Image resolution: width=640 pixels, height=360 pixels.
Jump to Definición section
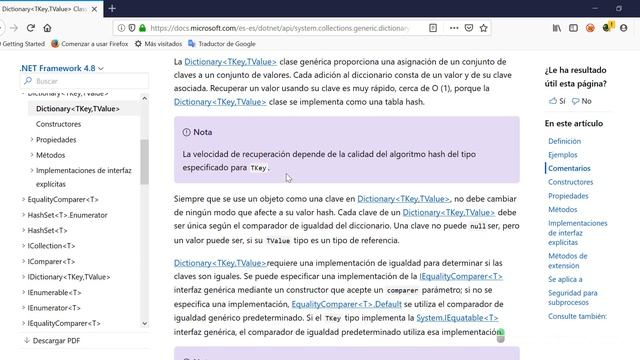pyautogui.click(x=564, y=141)
